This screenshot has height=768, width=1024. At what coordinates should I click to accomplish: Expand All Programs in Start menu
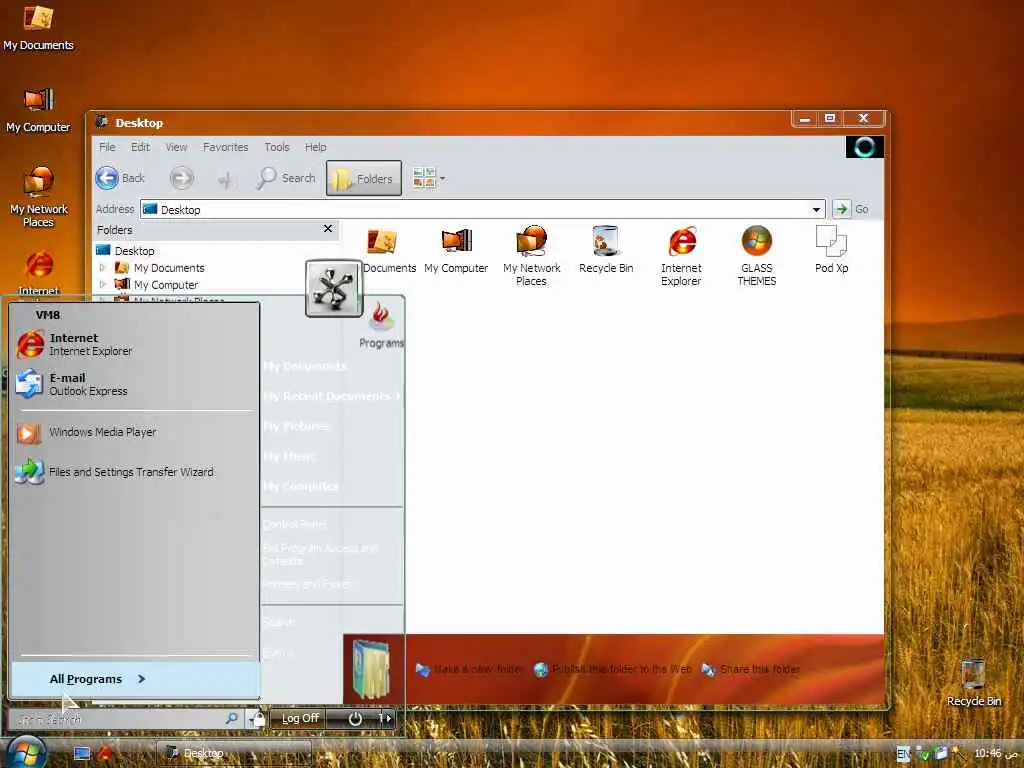click(135, 679)
